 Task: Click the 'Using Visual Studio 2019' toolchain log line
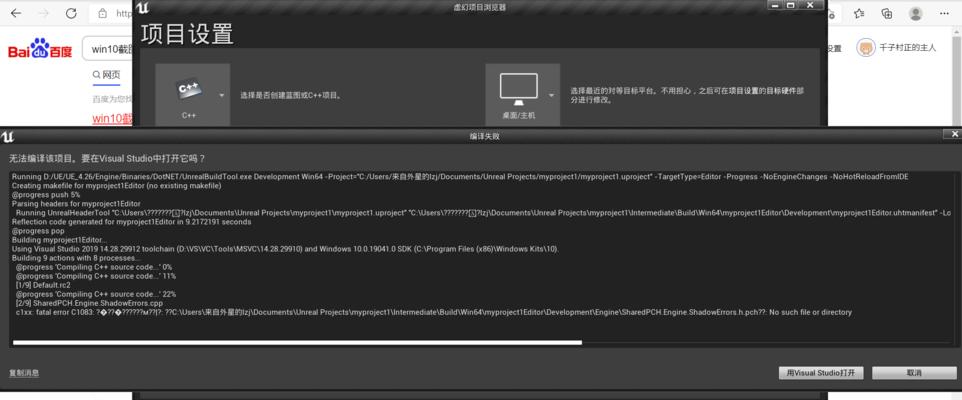(x=286, y=249)
